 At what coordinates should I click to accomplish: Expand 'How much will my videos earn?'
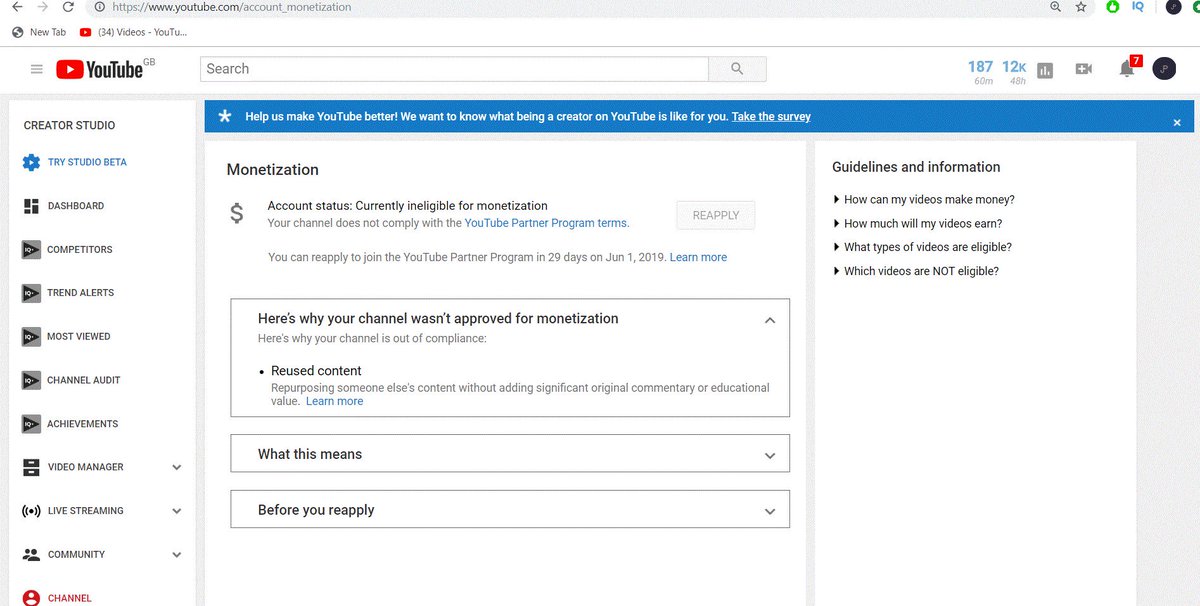point(917,224)
